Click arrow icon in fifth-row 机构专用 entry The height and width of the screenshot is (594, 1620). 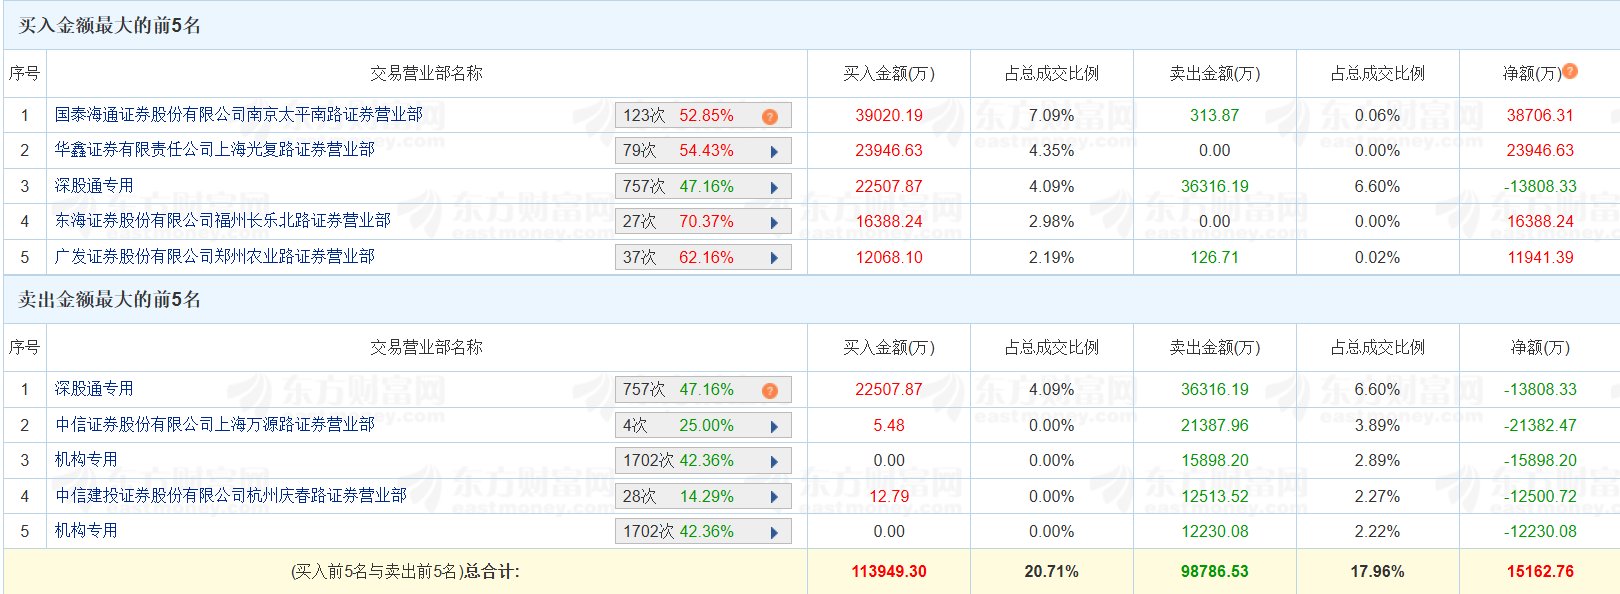pyautogui.click(x=774, y=533)
